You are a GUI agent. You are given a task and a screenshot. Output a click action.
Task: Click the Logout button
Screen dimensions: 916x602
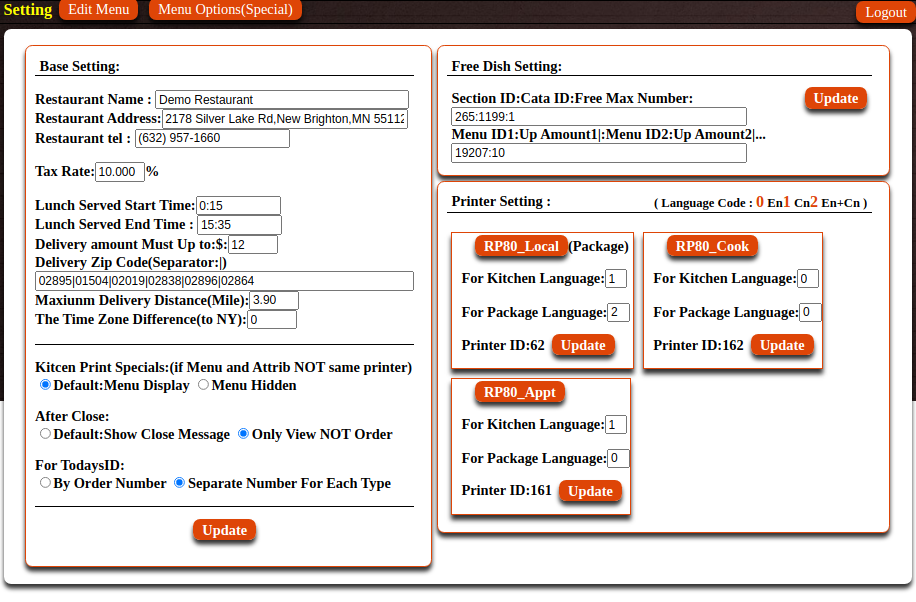tap(885, 12)
